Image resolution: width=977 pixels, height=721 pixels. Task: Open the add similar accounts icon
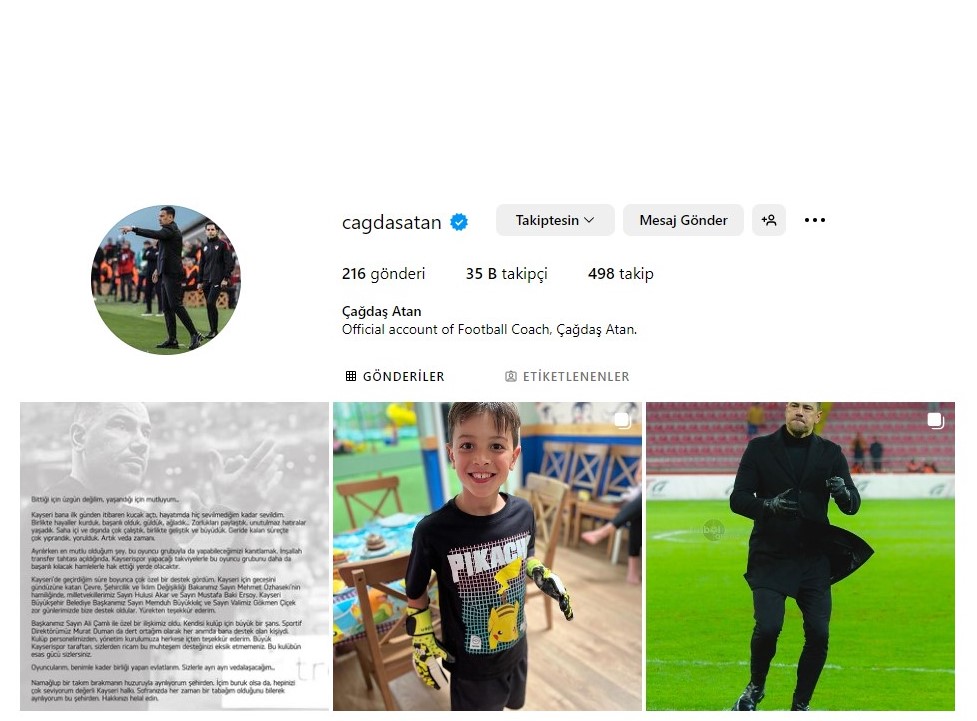769,220
